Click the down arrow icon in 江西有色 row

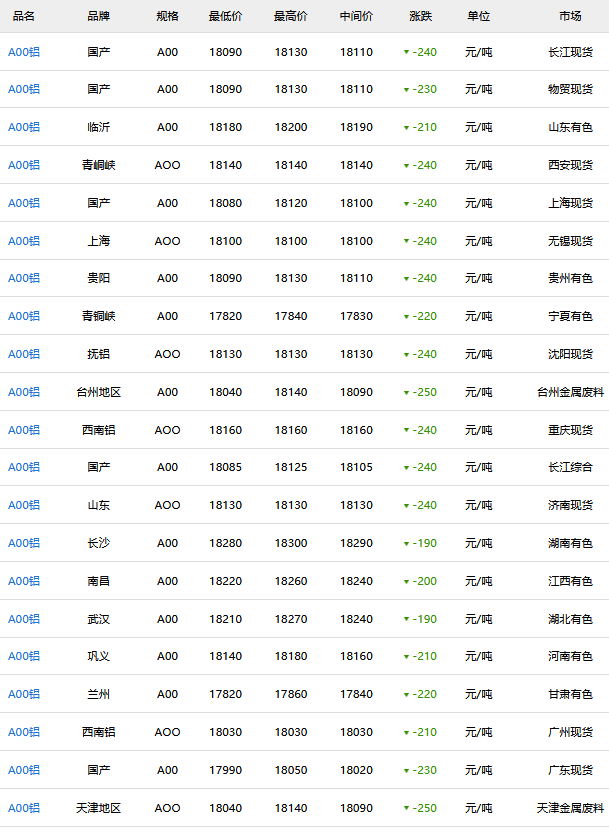point(406,581)
